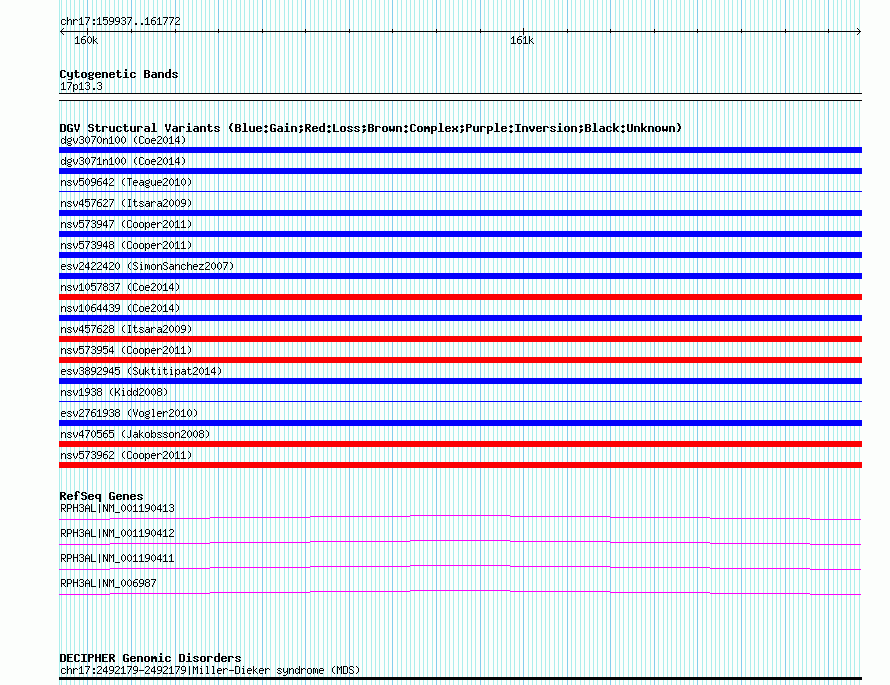Viewport: 890px width, 685px height.
Task: Click red loss bar under nsv470565
Action: [x=460, y=444]
